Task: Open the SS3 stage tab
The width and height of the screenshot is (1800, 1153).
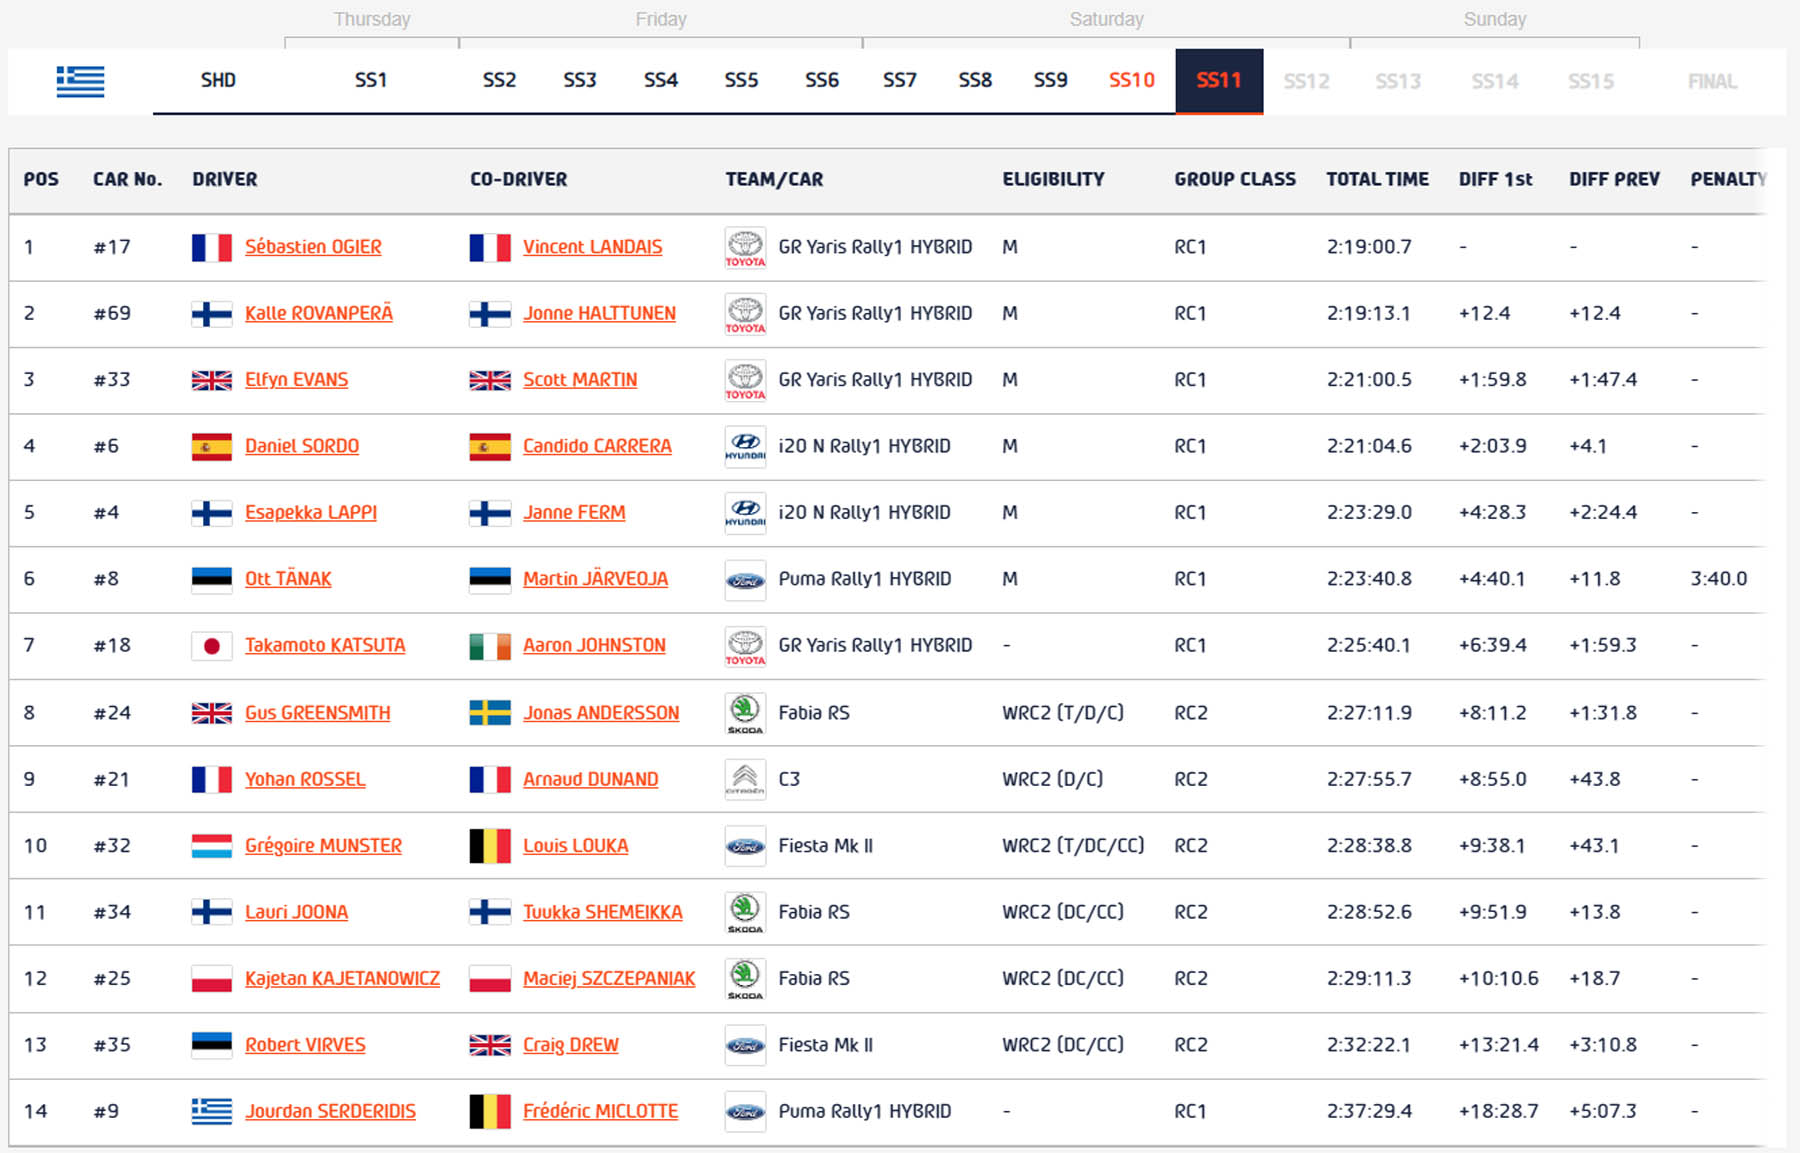Action: point(579,80)
